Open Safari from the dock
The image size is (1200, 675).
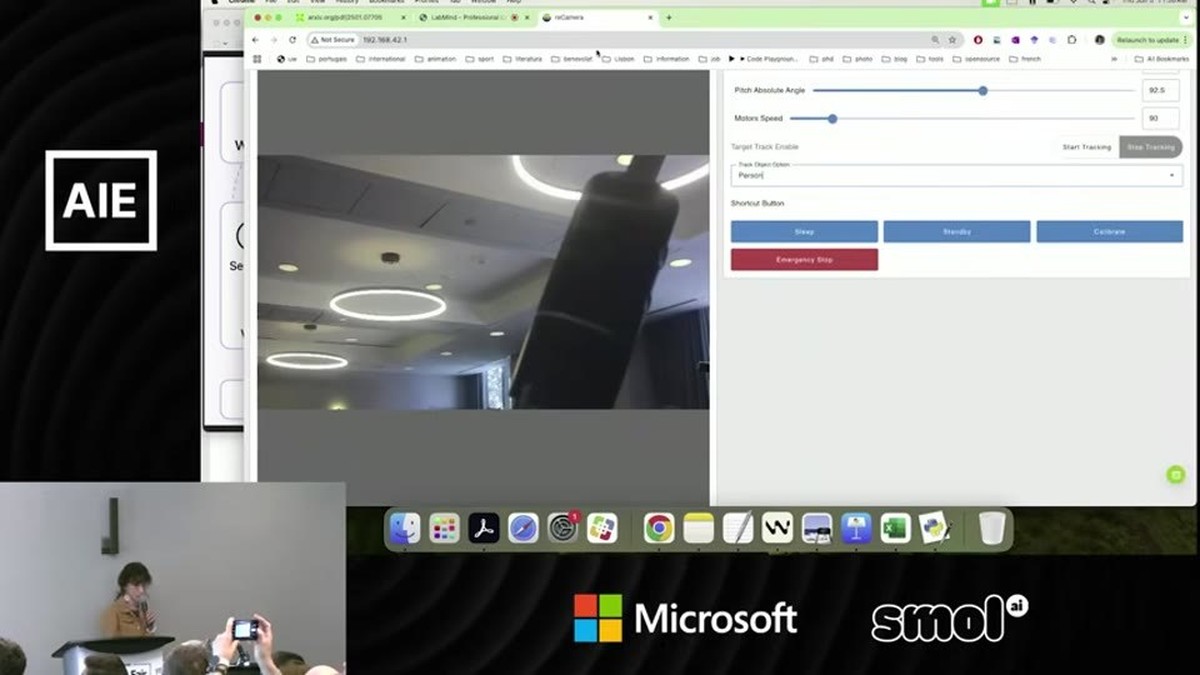point(523,528)
